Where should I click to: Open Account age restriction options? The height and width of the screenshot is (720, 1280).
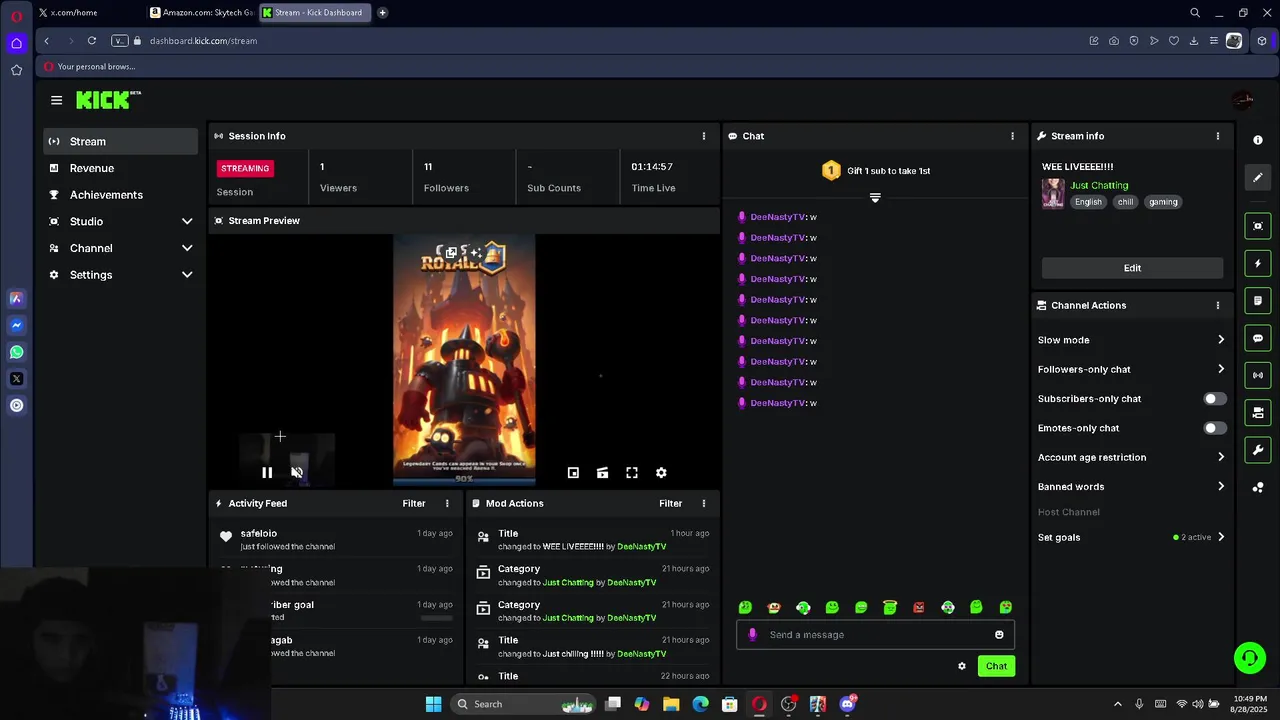pos(1131,457)
